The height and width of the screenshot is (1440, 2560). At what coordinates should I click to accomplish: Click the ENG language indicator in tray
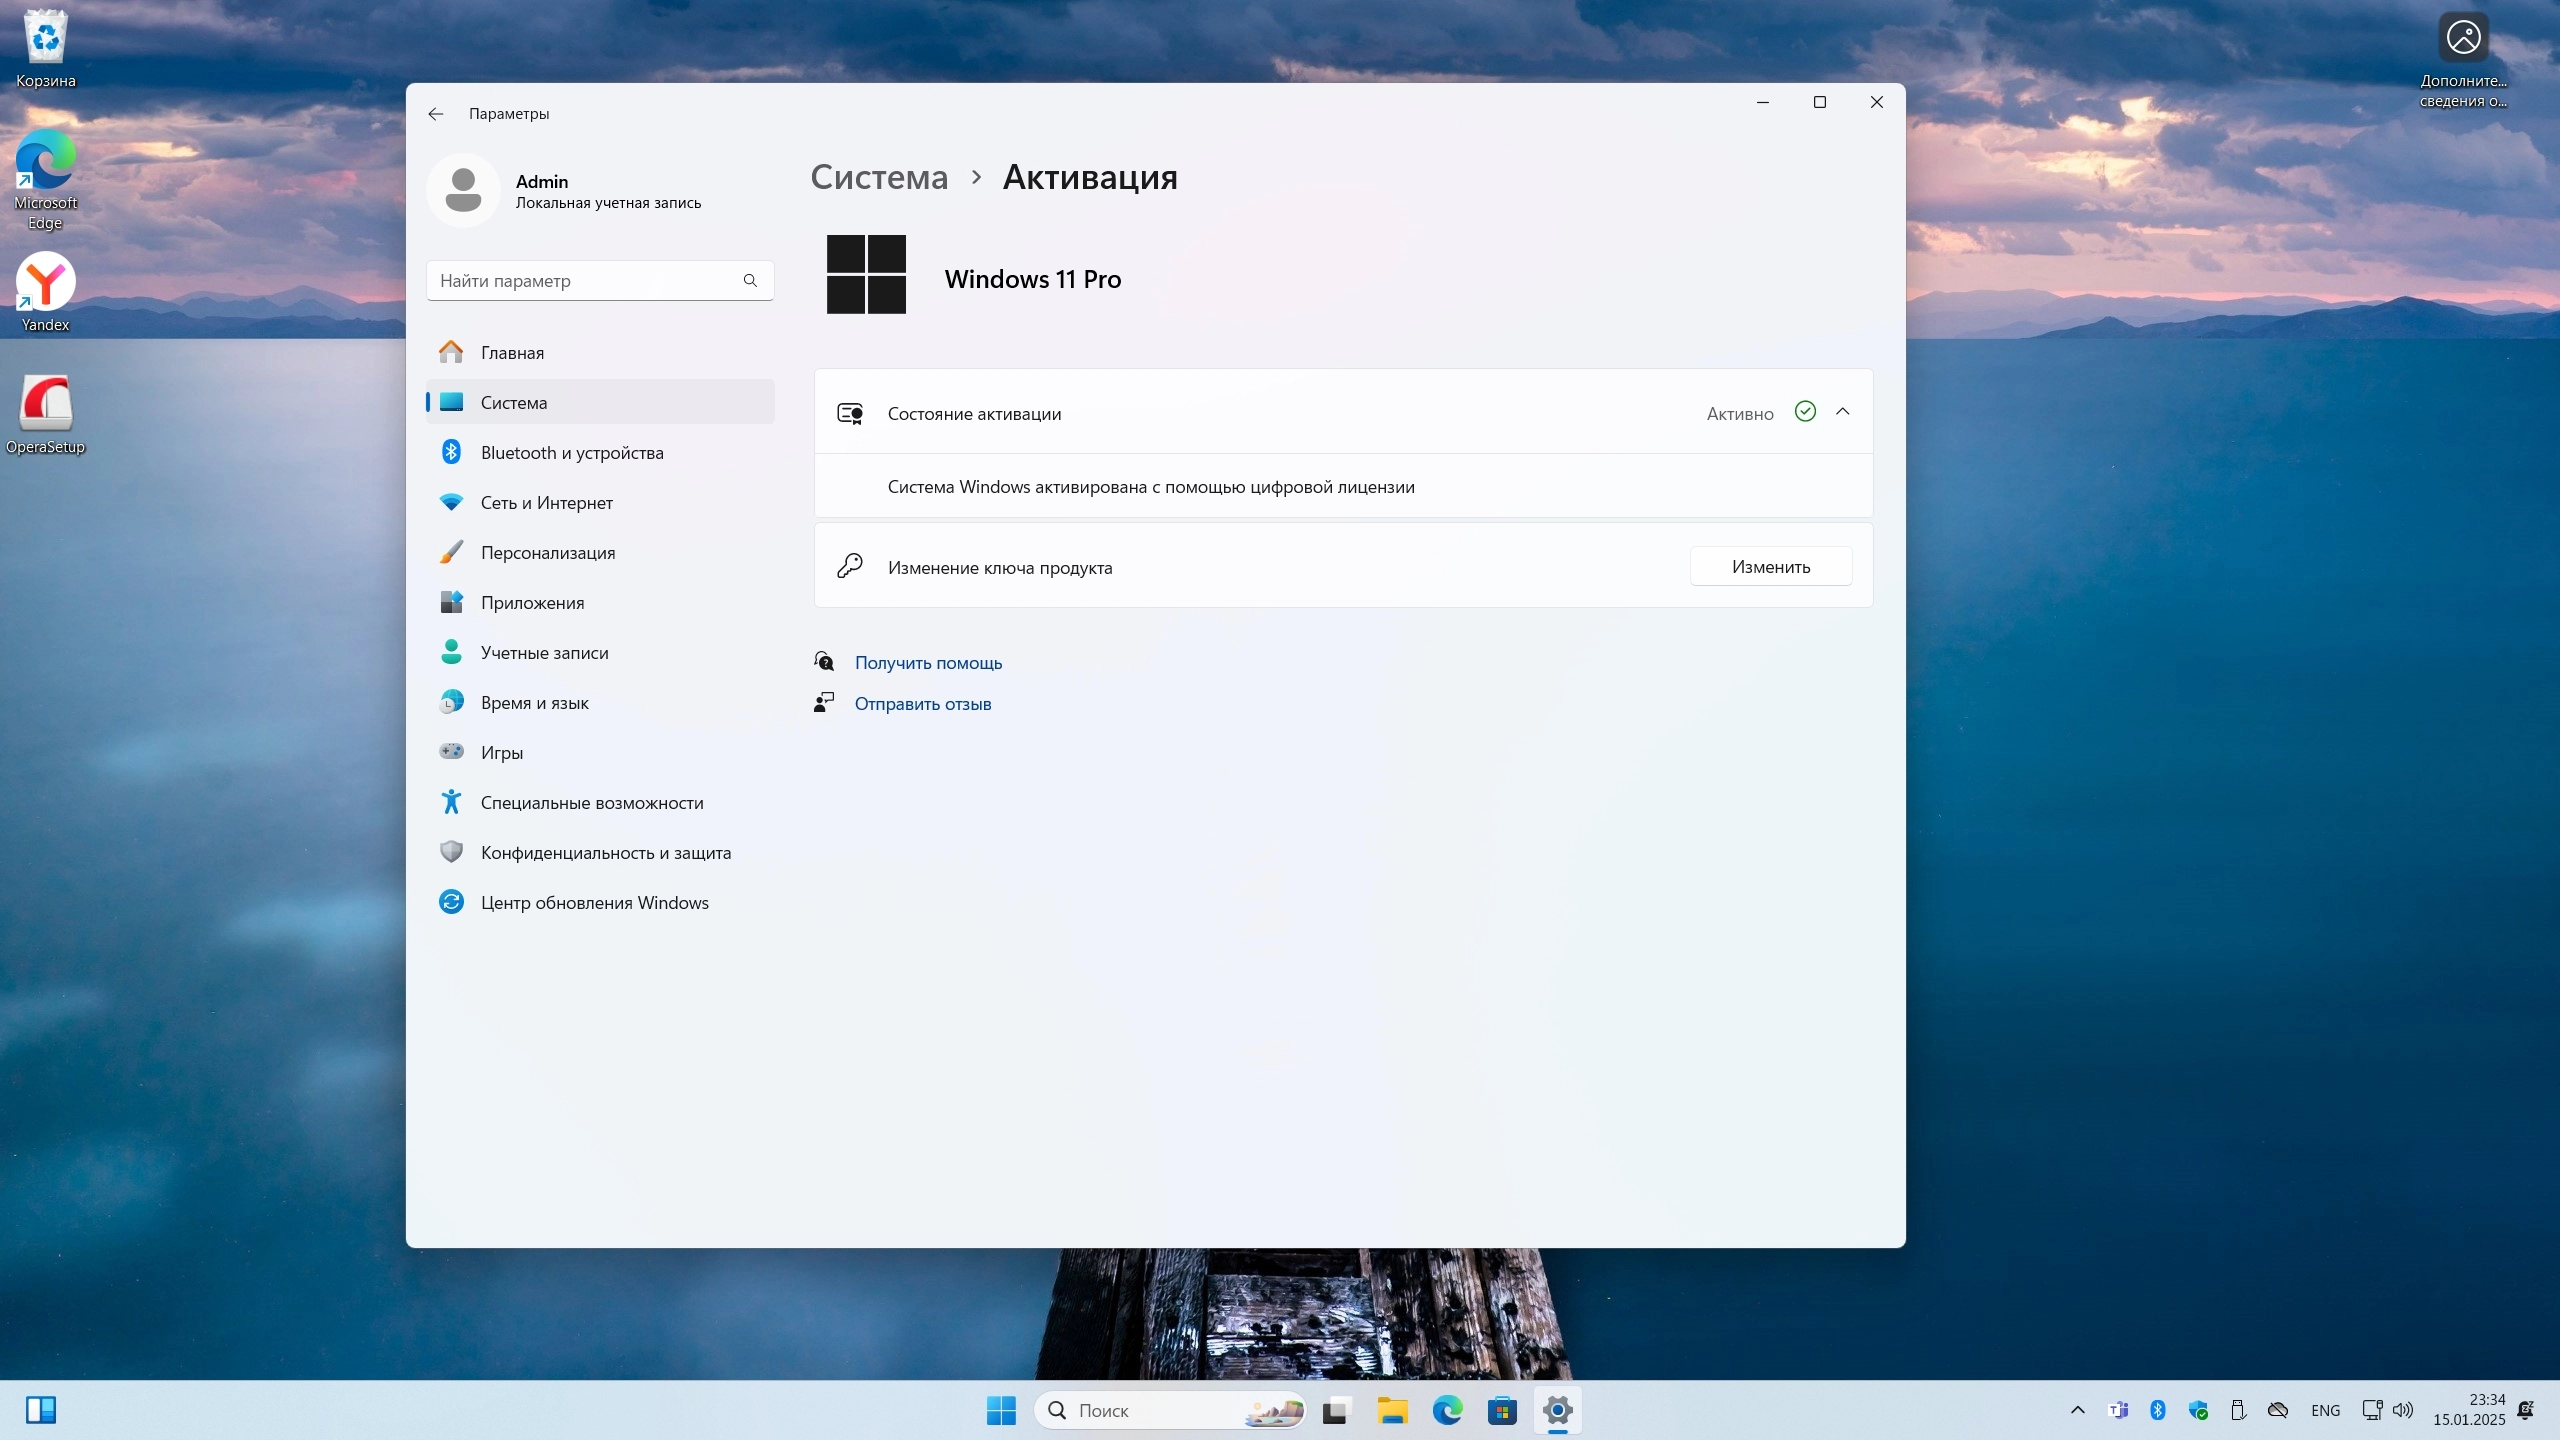coord(2325,1410)
